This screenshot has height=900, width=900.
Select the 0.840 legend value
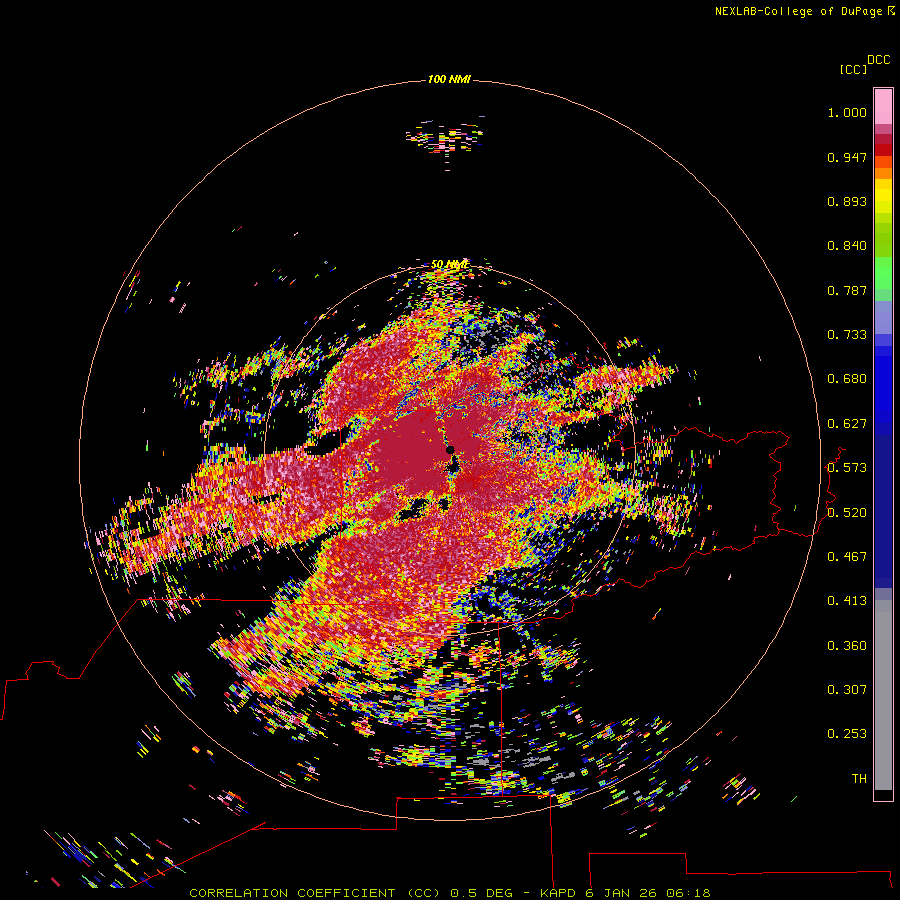(x=847, y=246)
